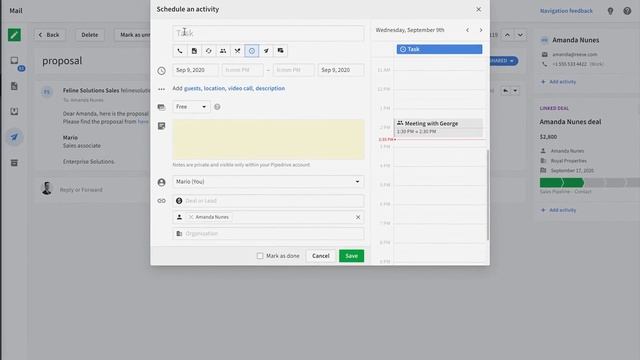Viewport: 640px width, 360px height.
Task: Click the activity subject Task input field
Action: [268, 33]
